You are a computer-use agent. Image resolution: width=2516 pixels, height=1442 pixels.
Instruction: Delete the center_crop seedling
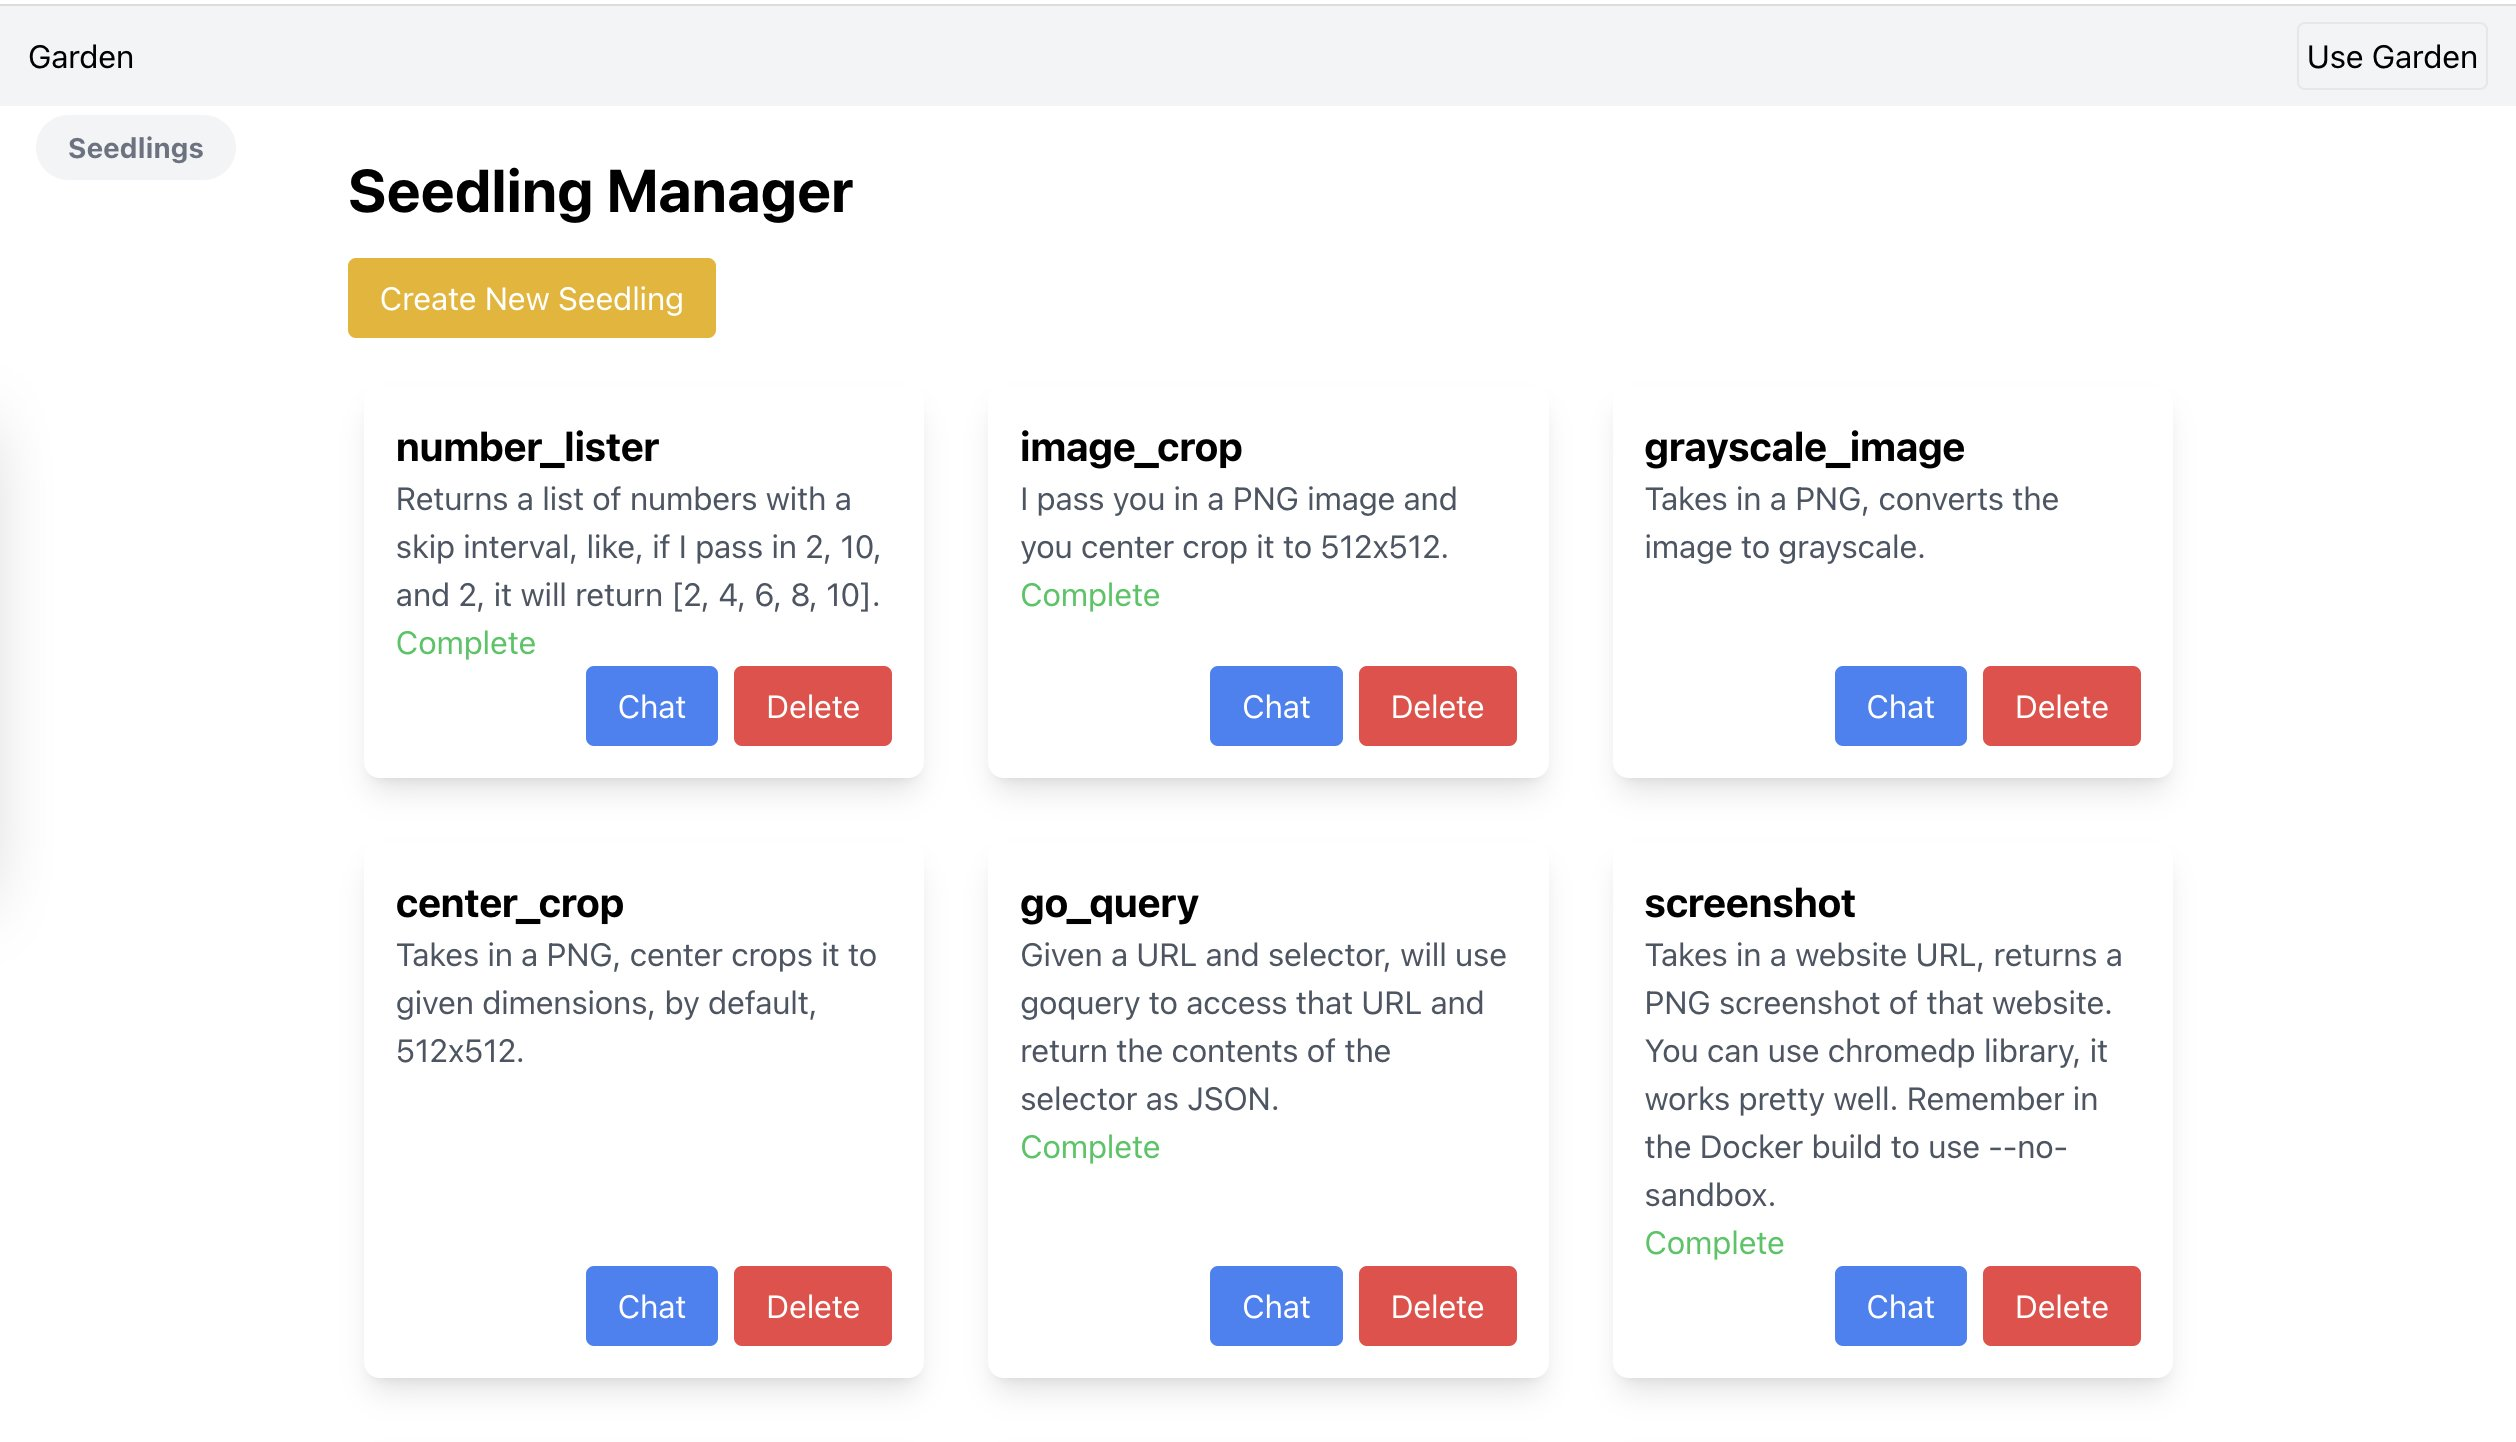coord(812,1307)
